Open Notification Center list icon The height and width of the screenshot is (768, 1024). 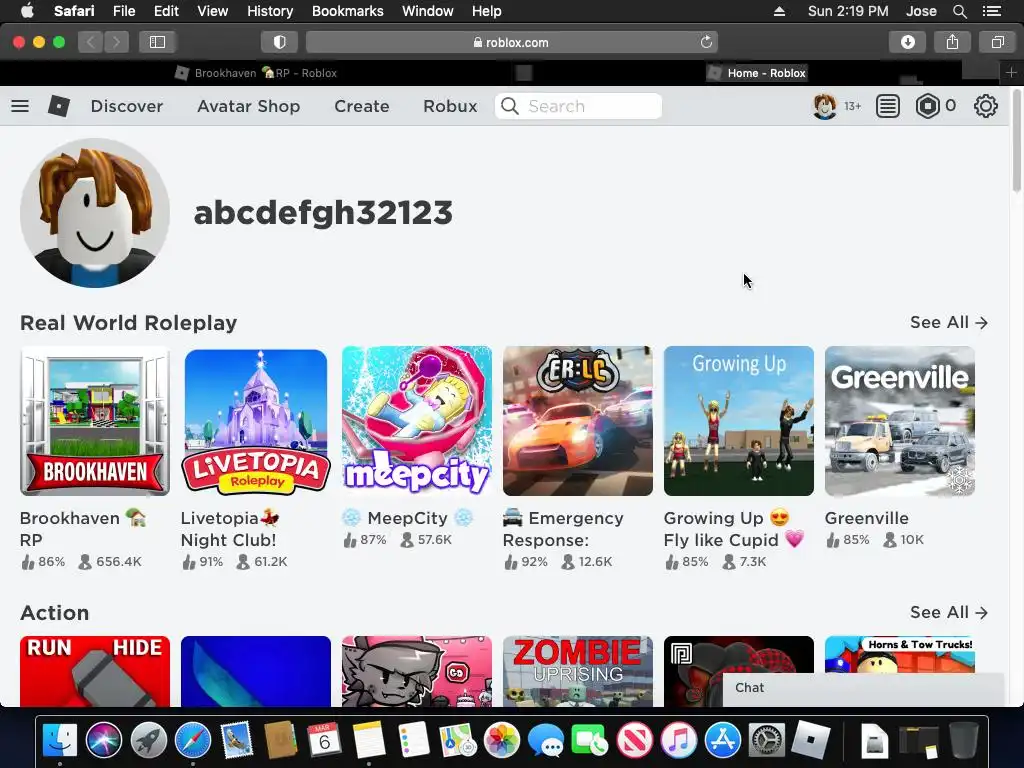point(991,11)
